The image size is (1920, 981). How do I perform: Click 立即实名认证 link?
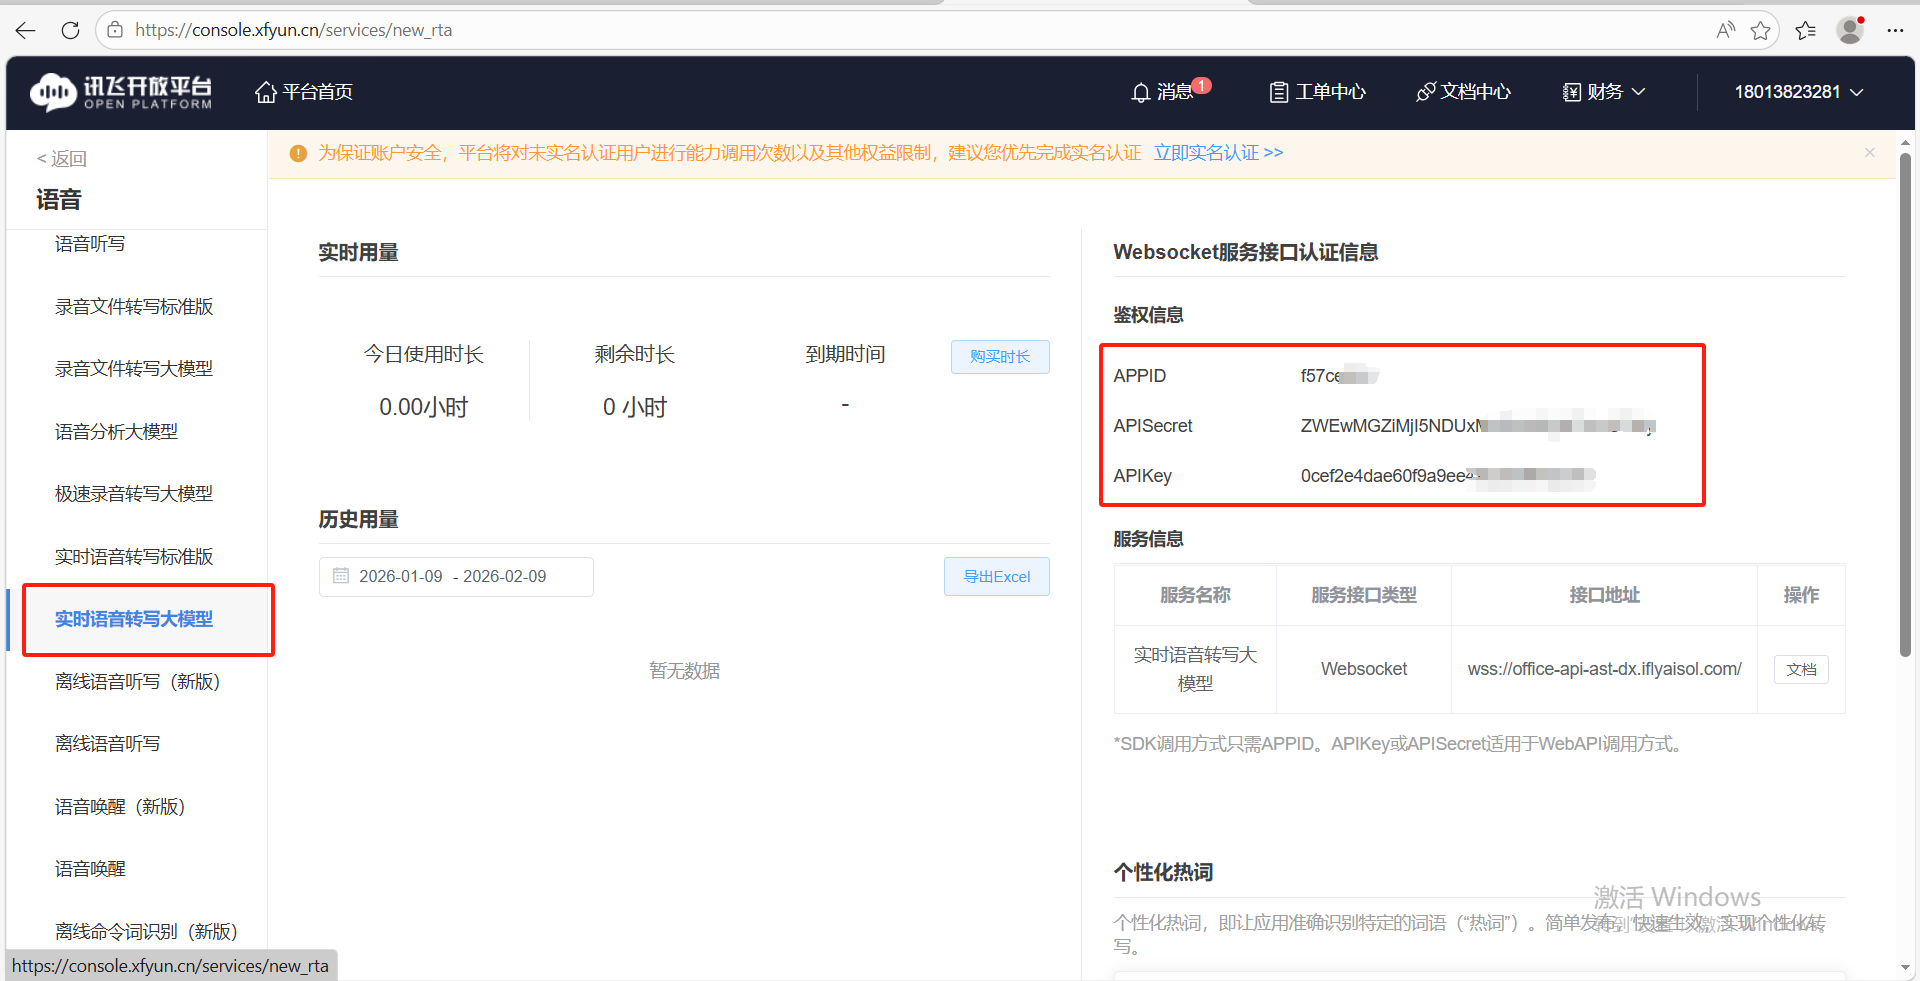coord(1217,153)
